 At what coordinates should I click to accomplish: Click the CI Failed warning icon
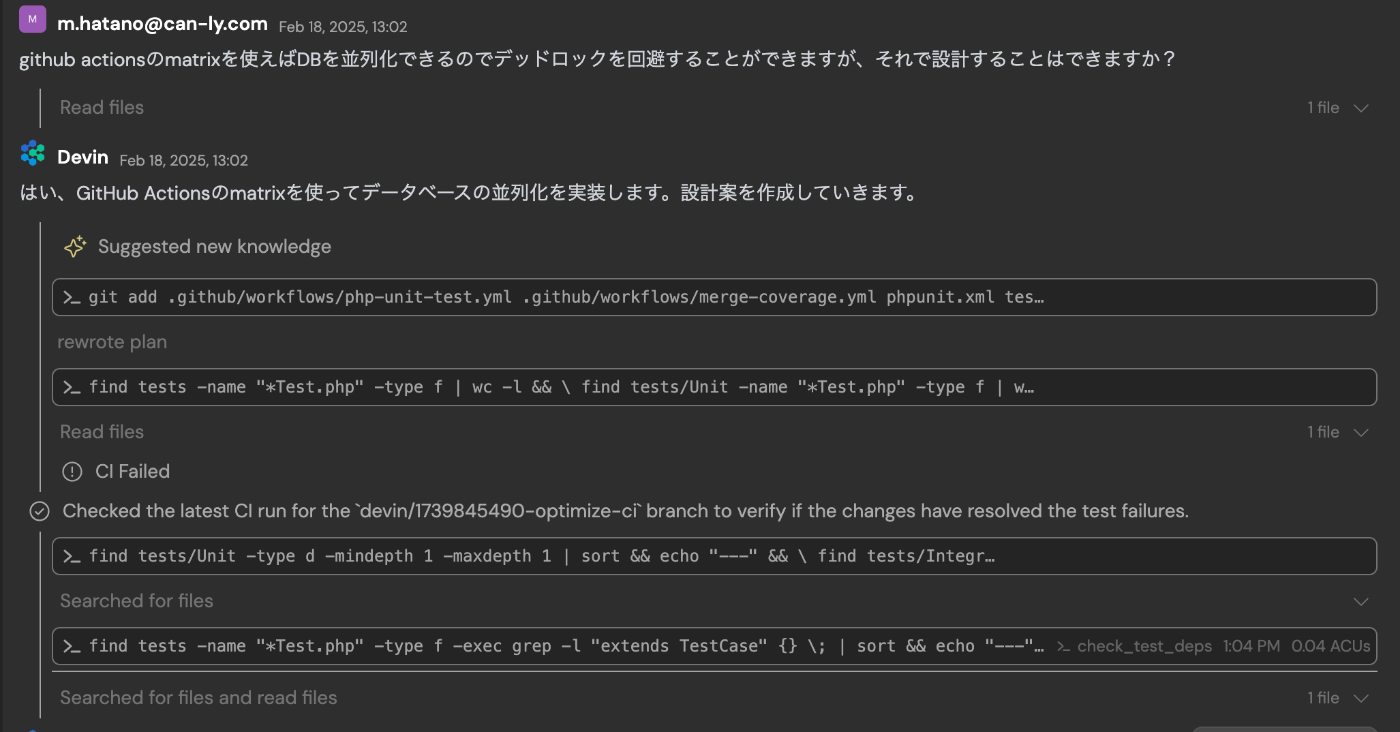coord(72,471)
